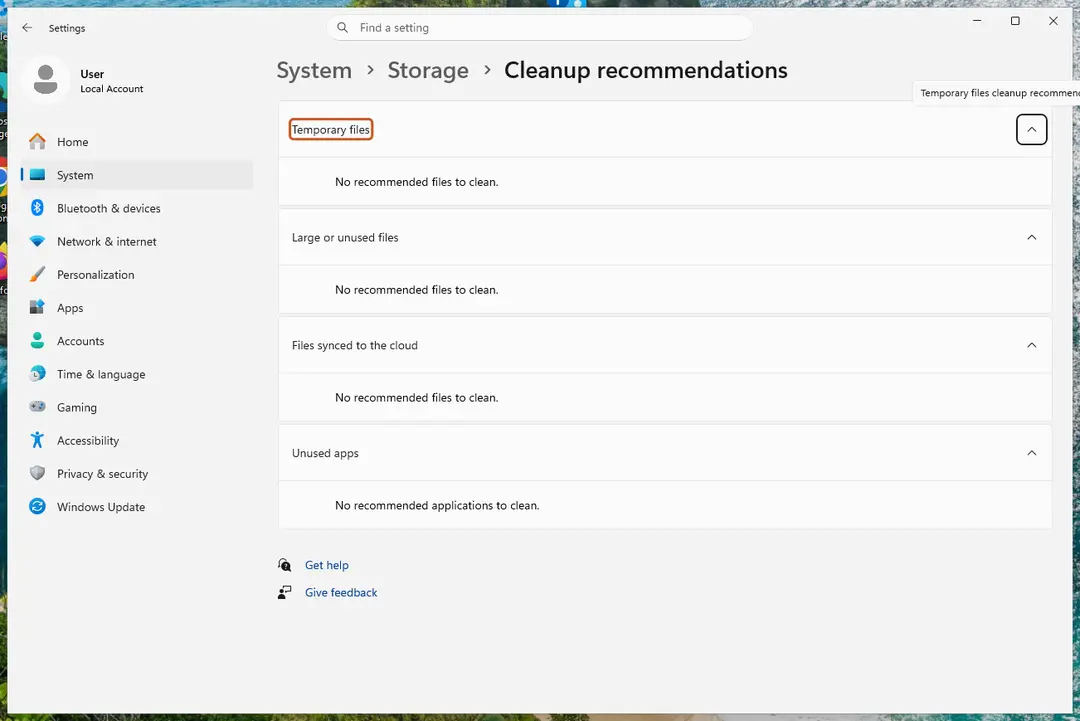The height and width of the screenshot is (721, 1080).
Task: Click the Large or unused files heading
Action: 344,238
